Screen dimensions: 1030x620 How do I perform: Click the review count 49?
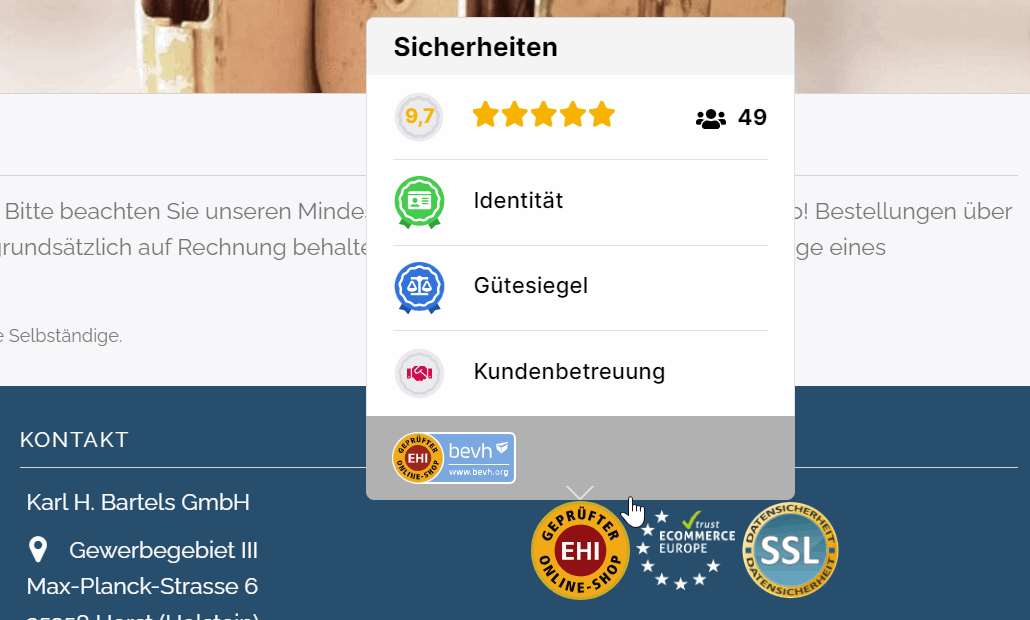tap(752, 118)
